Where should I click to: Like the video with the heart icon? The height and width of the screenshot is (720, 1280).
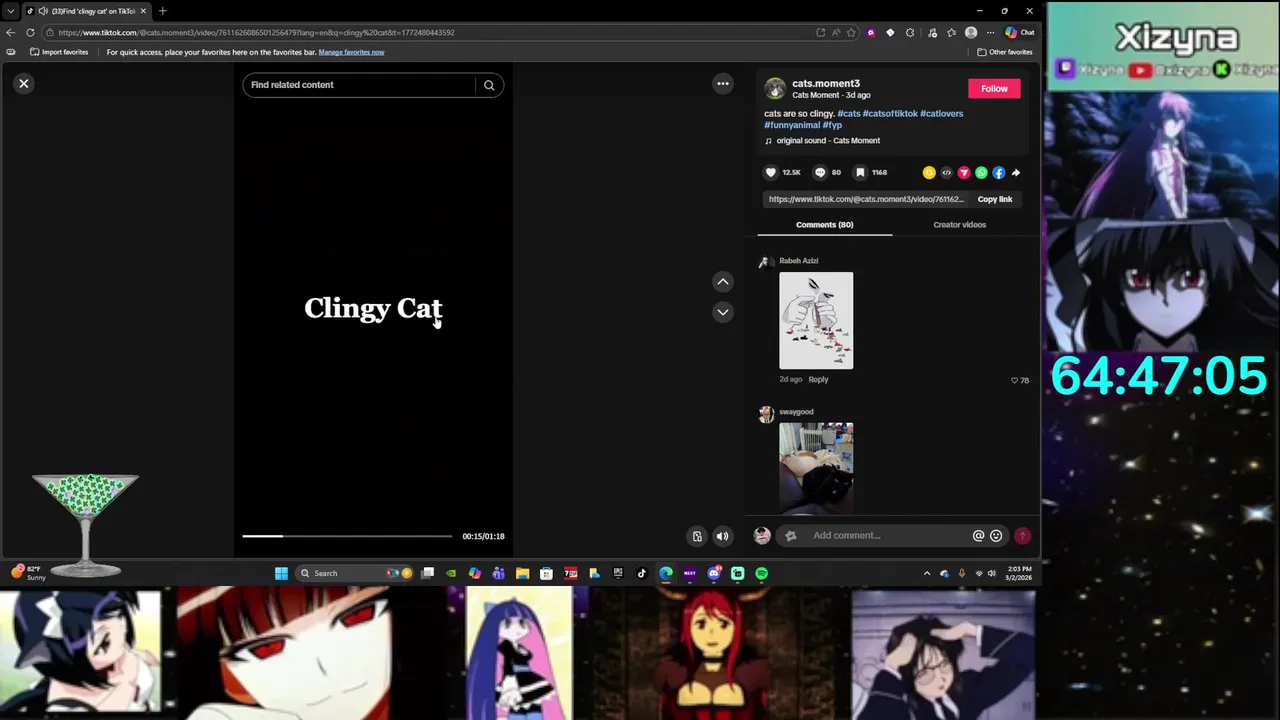(x=771, y=172)
